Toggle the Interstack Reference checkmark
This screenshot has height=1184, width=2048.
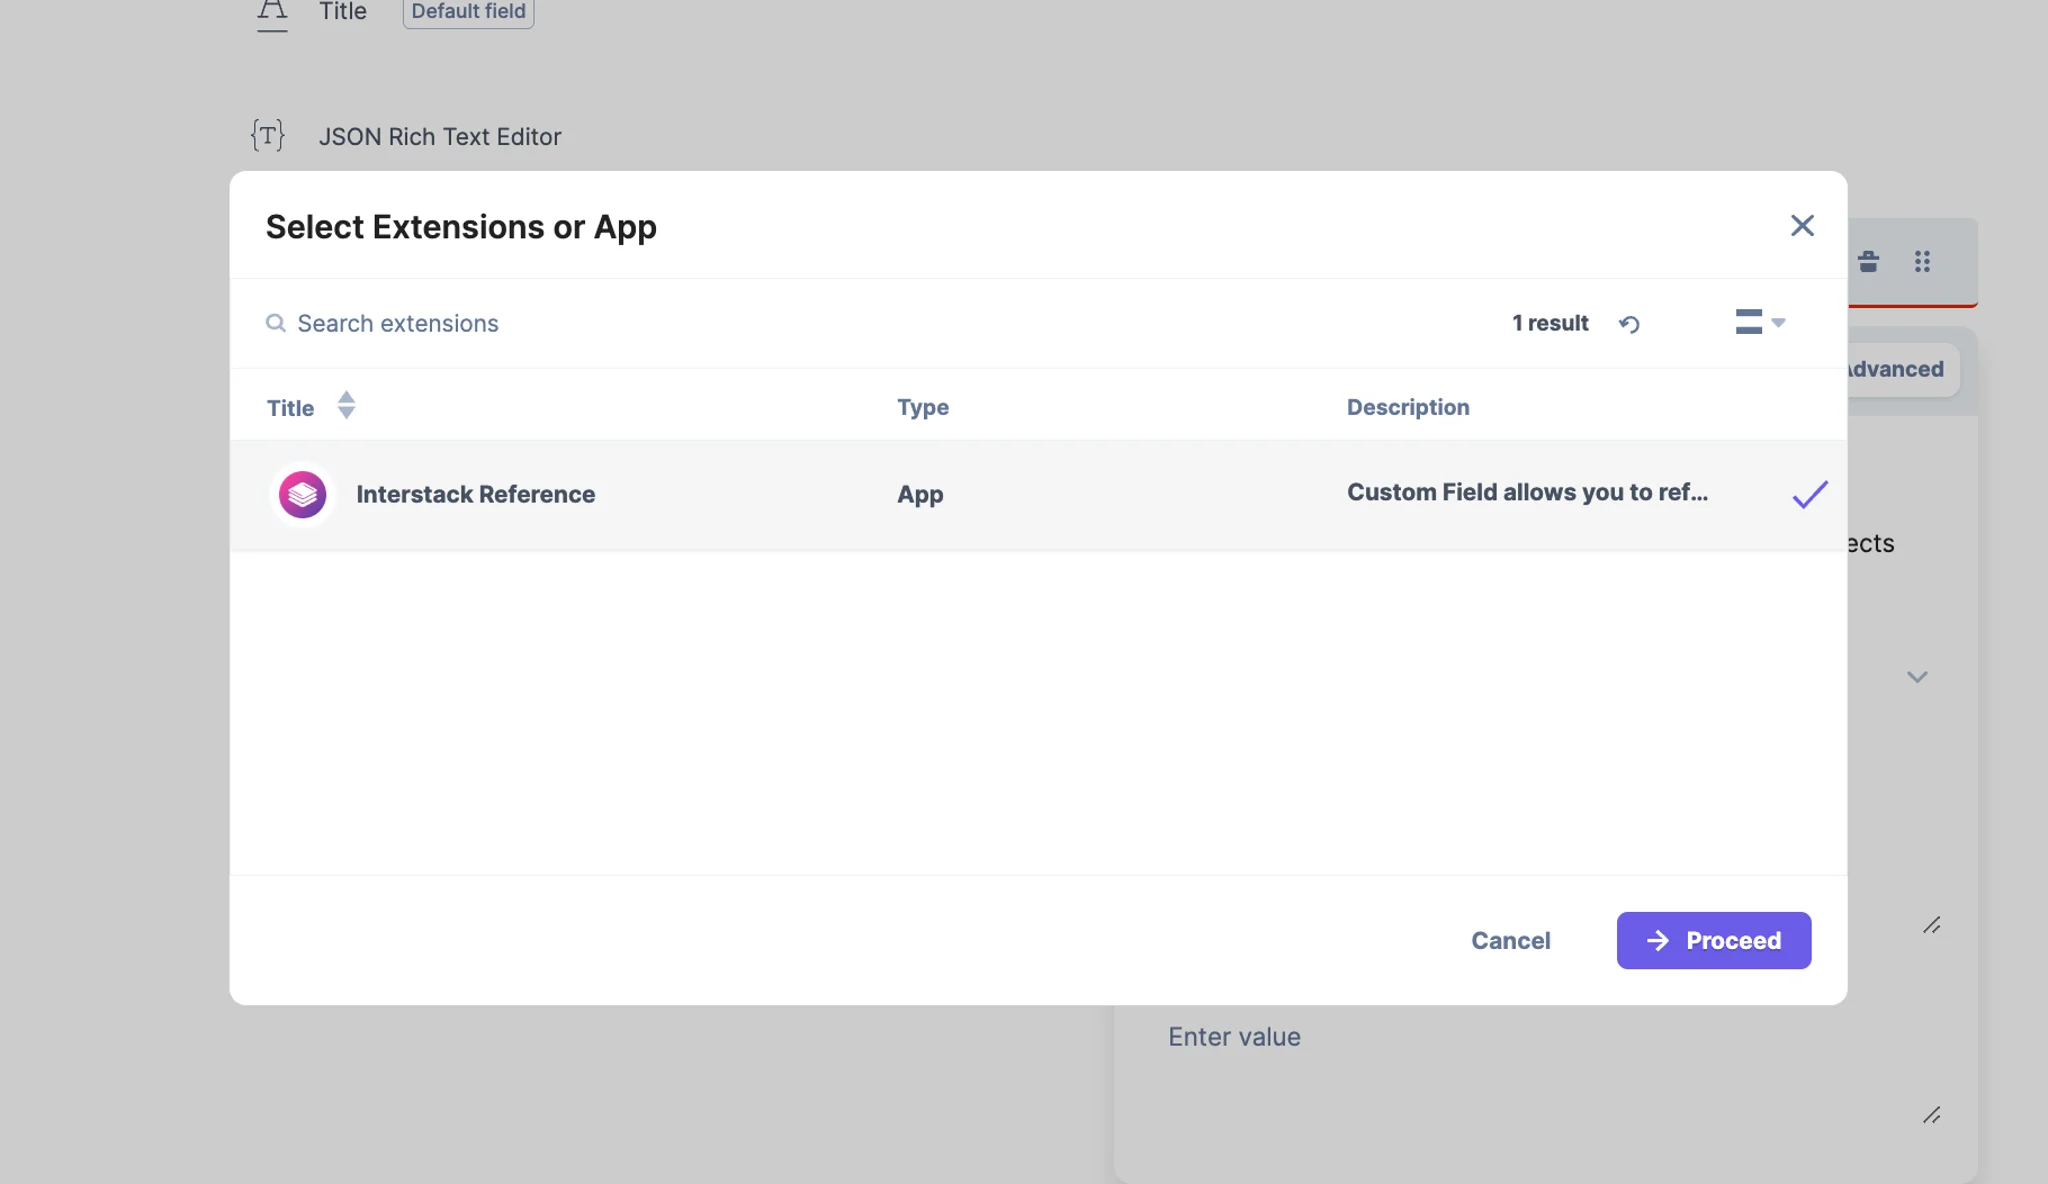click(x=1809, y=494)
